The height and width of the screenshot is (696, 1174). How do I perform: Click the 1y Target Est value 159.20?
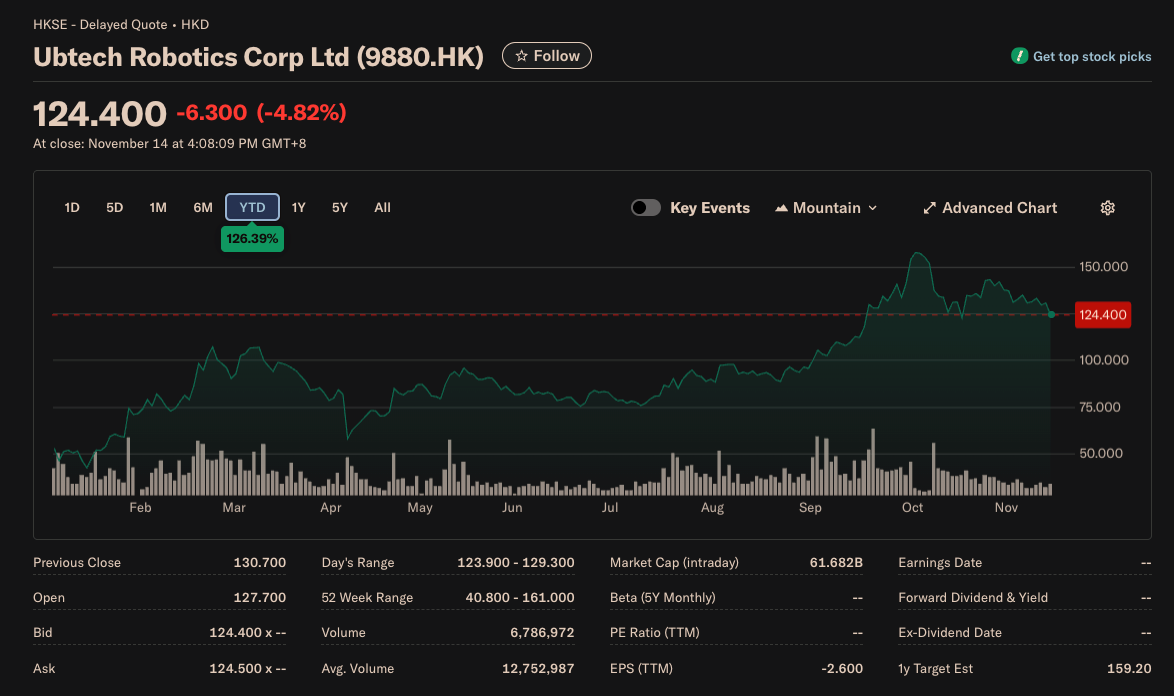click(1129, 669)
